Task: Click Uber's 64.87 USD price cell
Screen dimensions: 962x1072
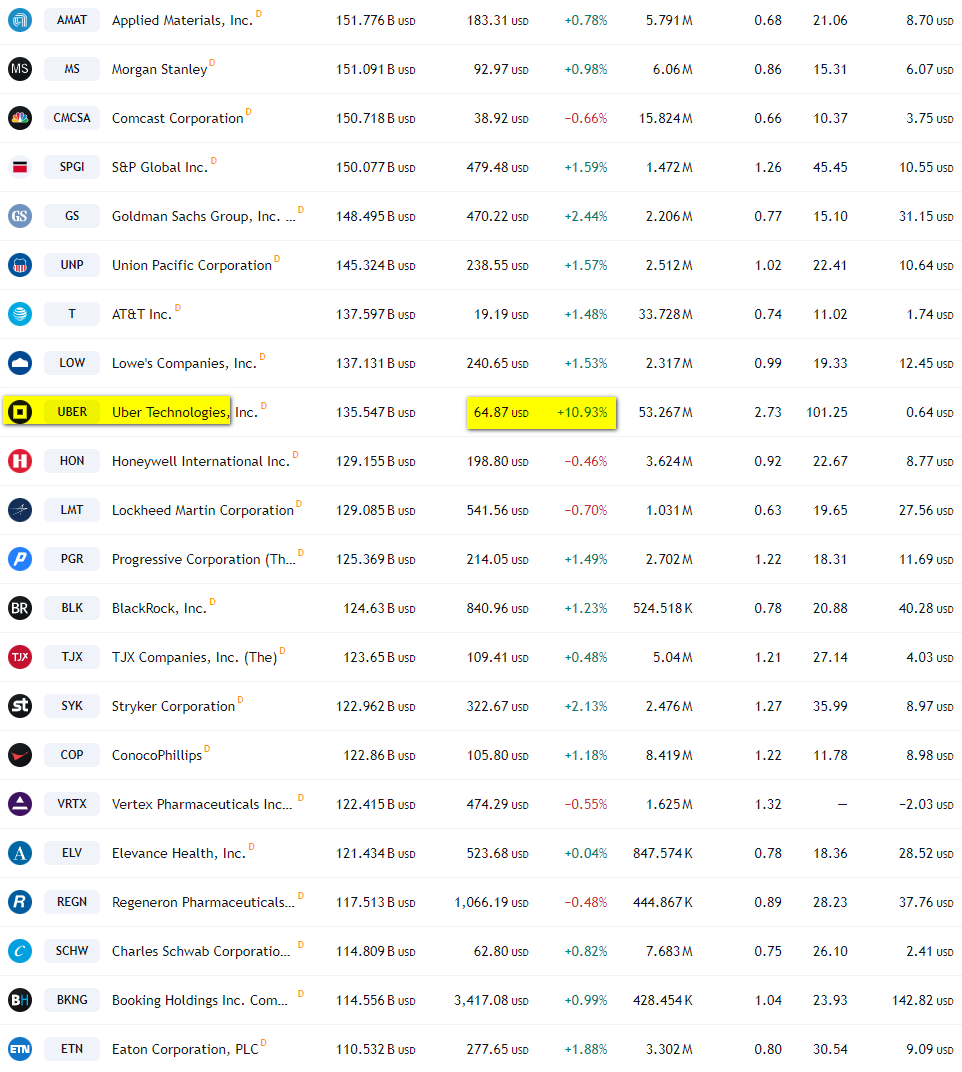Action: pyautogui.click(x=501, y=412)
